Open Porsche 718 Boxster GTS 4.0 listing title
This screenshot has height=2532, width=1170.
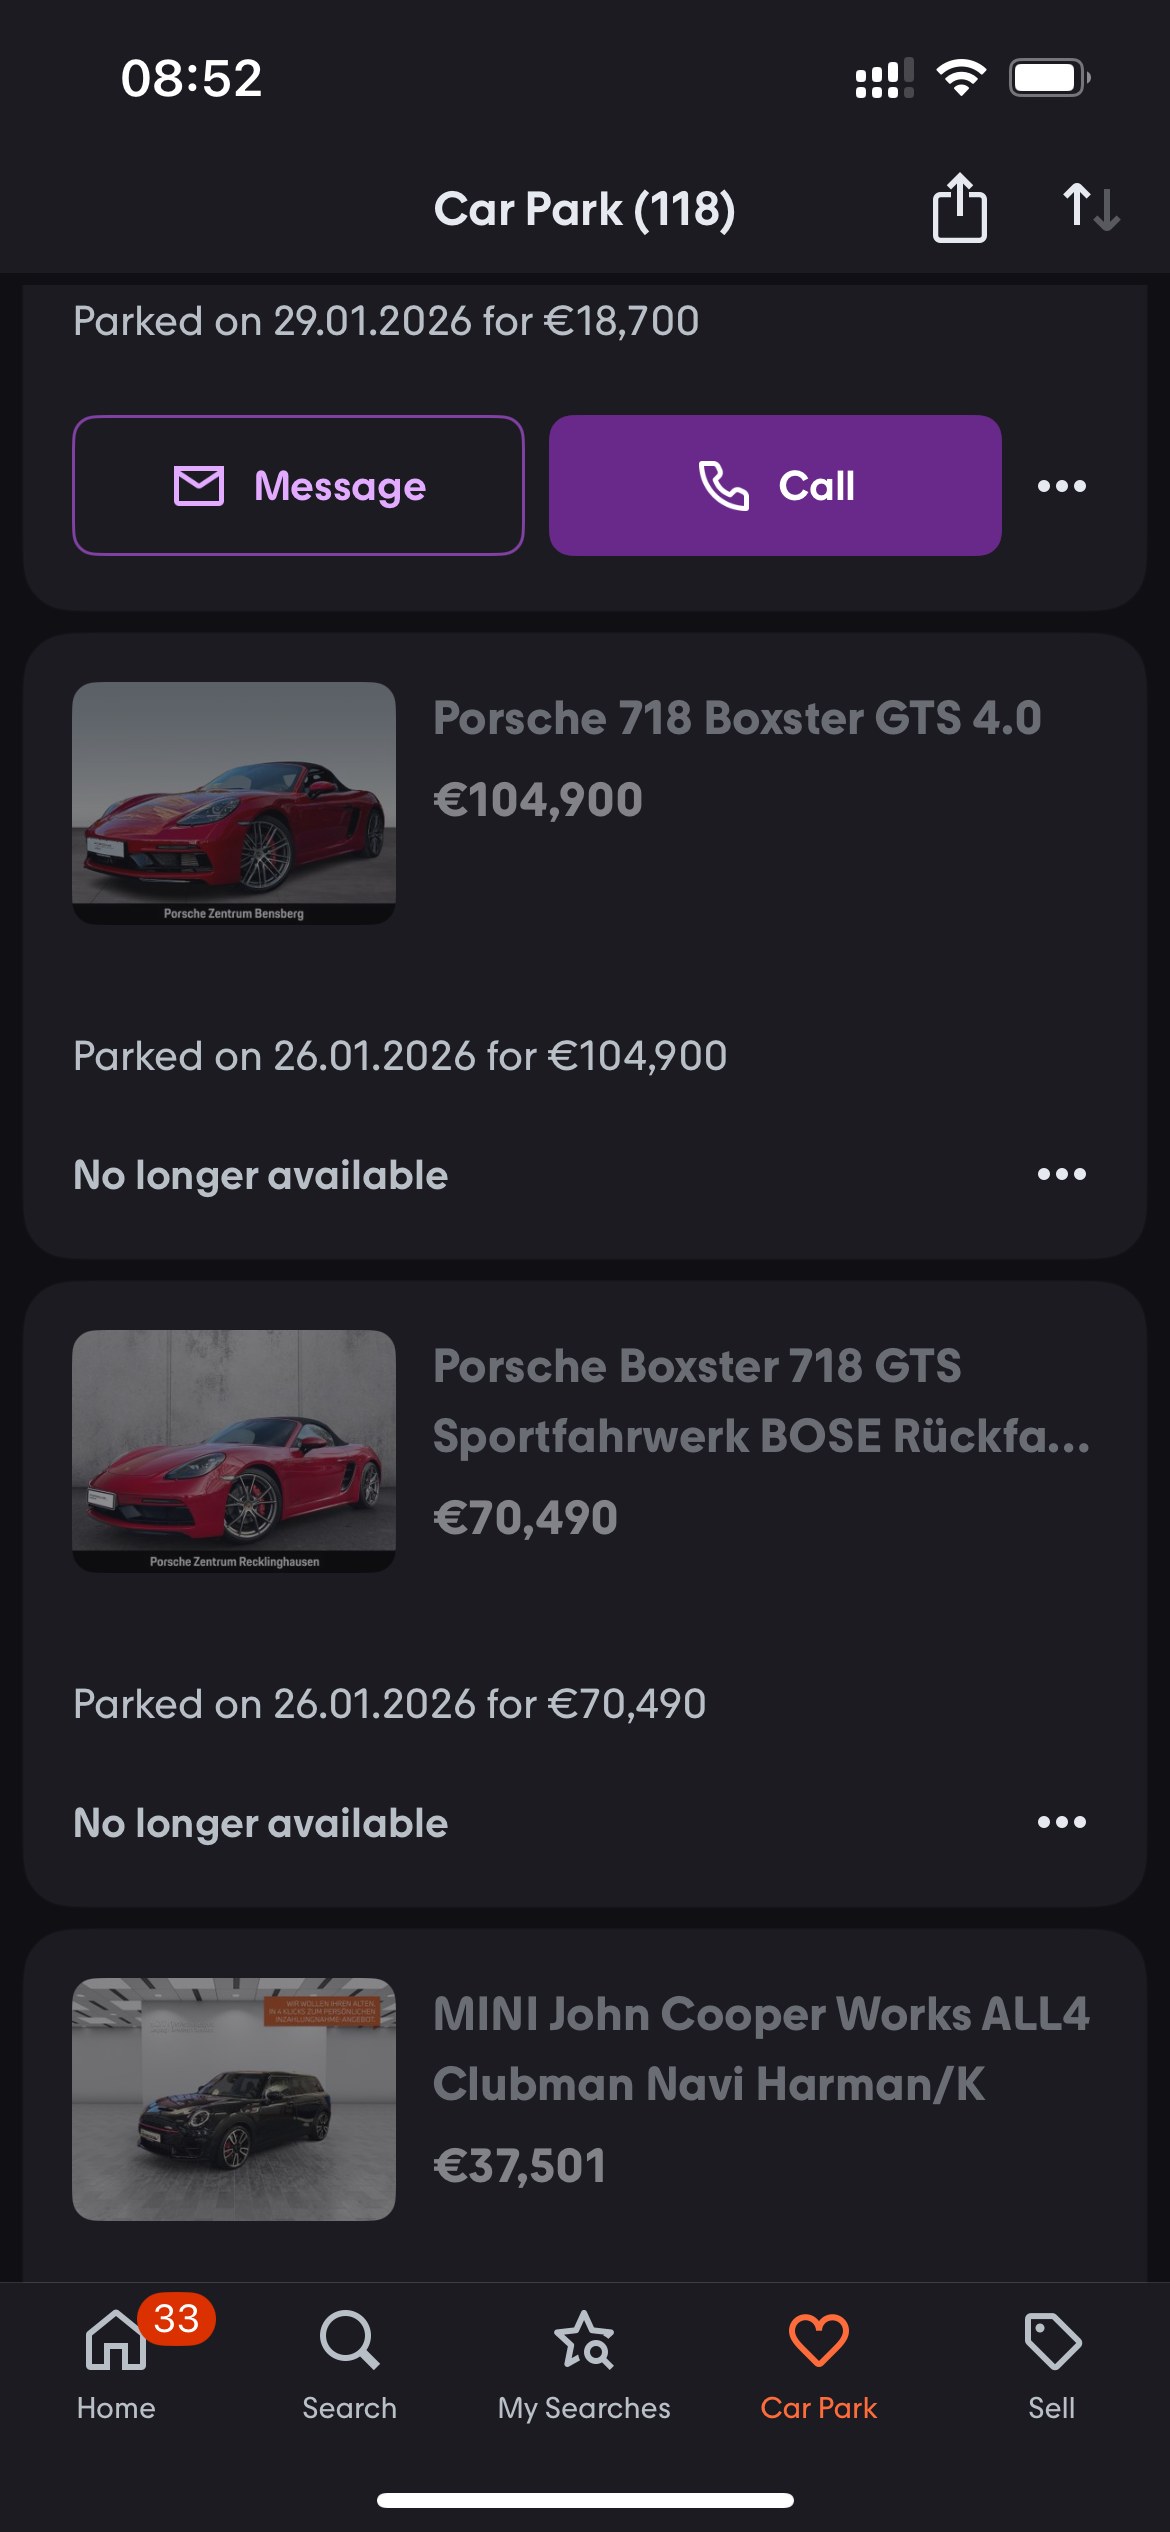point(737,718)
